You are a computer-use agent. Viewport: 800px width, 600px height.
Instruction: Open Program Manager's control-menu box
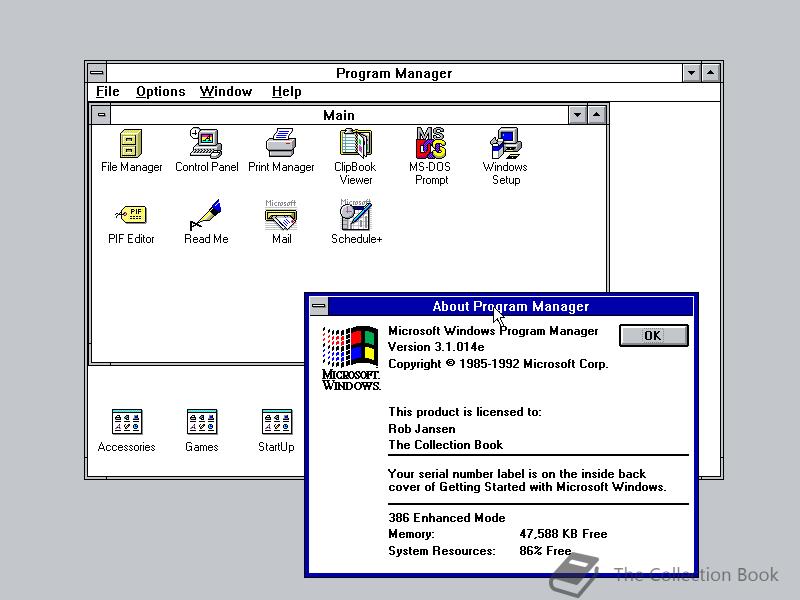pos(96,73)
